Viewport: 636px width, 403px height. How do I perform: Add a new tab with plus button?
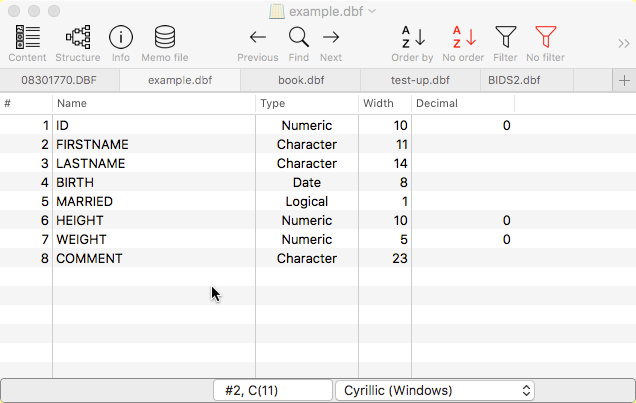(x=624, y=80)
